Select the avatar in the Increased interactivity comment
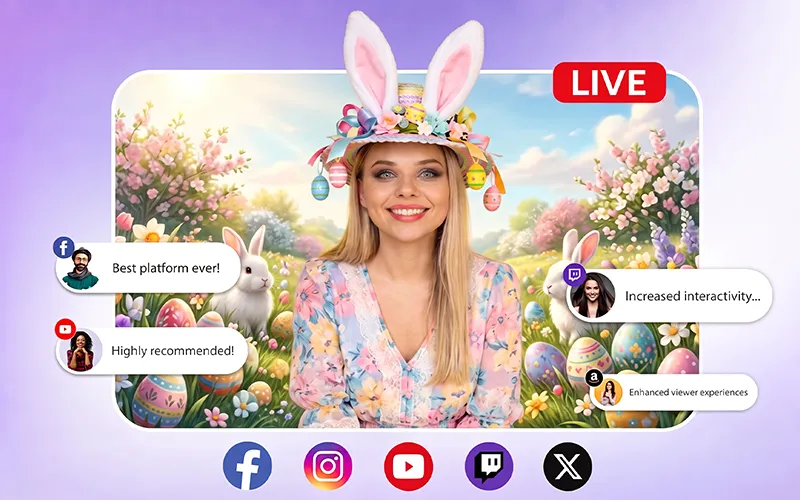 click(x=593, y=295)
